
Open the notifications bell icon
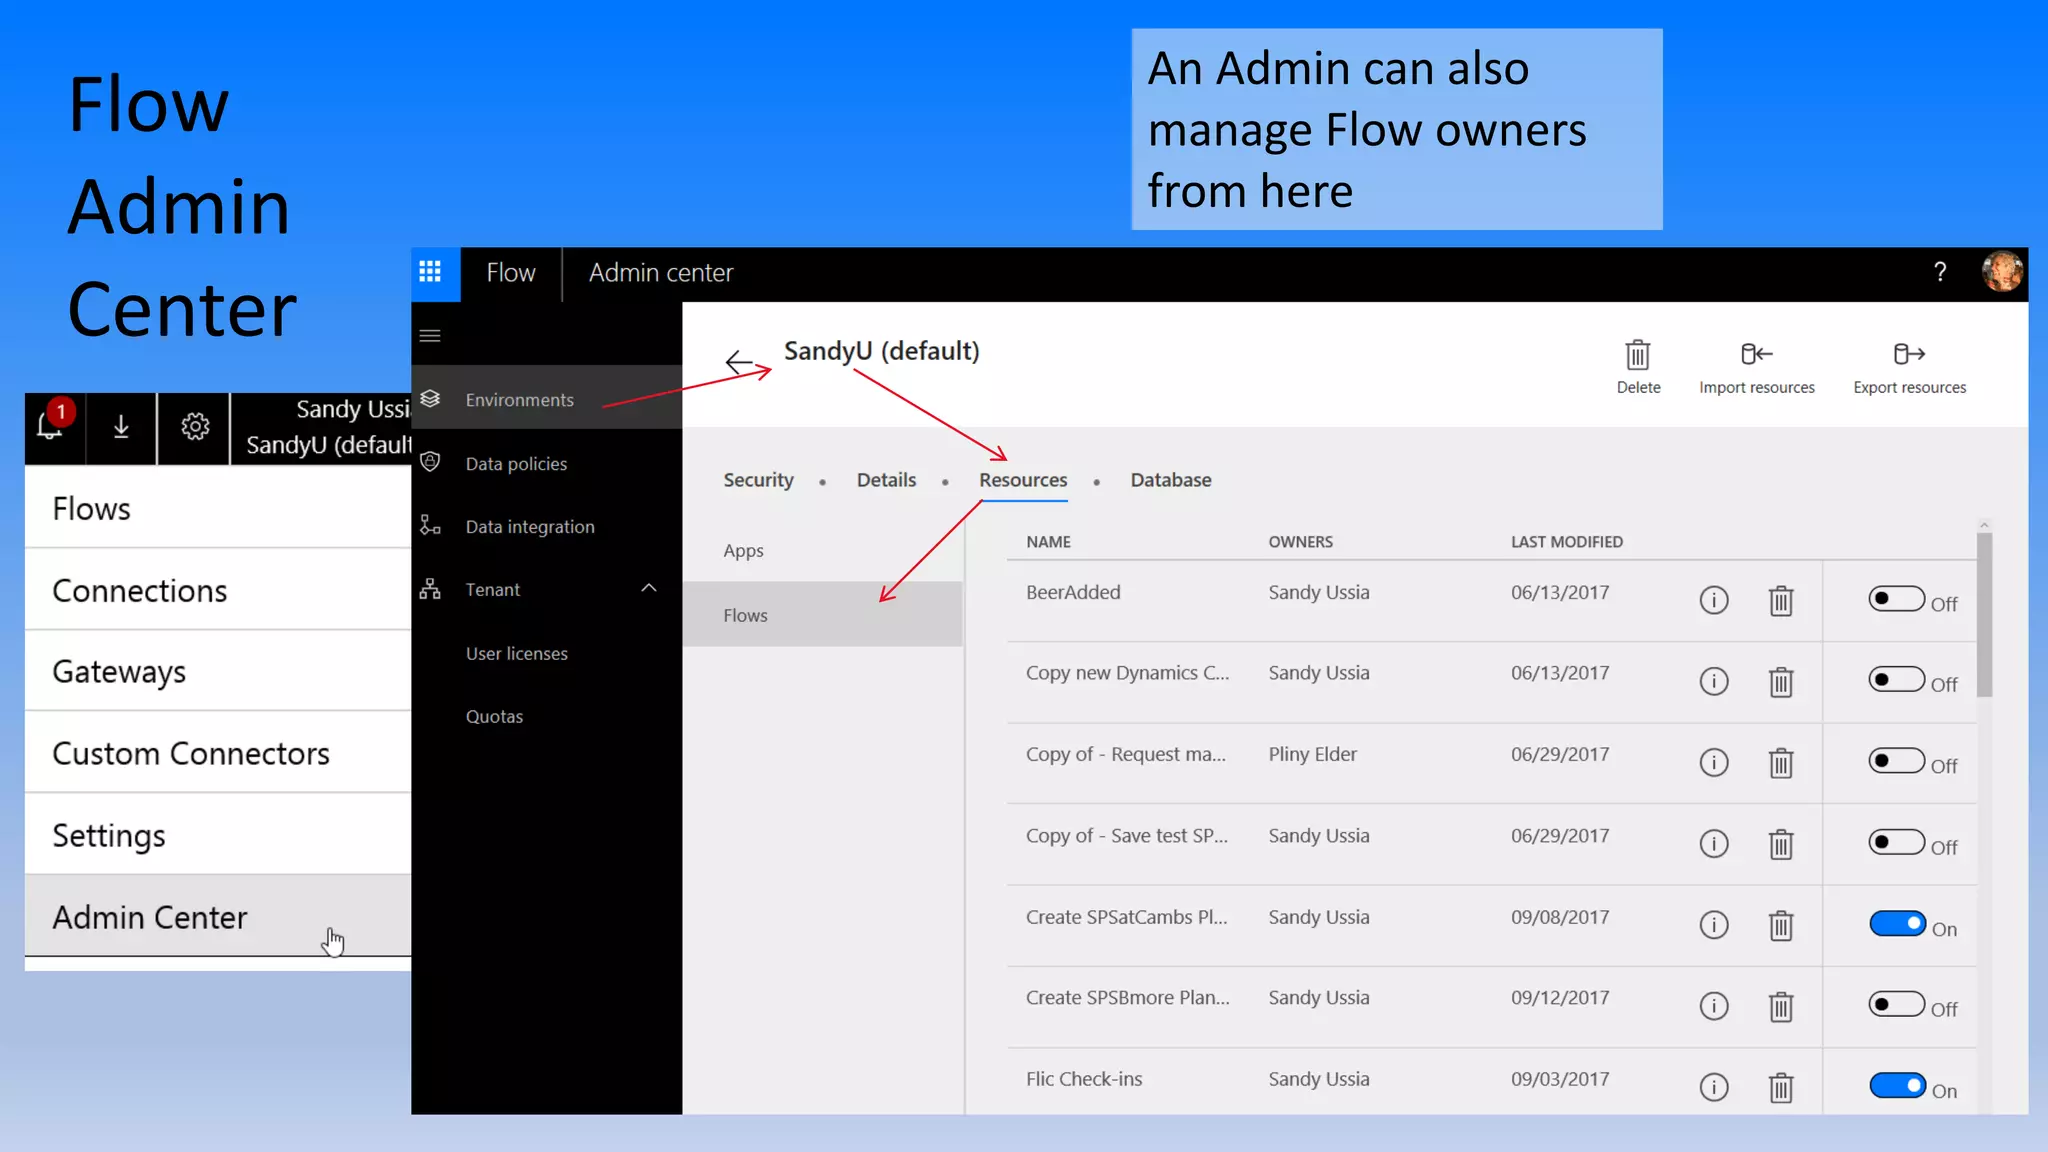tap(50, 426)
